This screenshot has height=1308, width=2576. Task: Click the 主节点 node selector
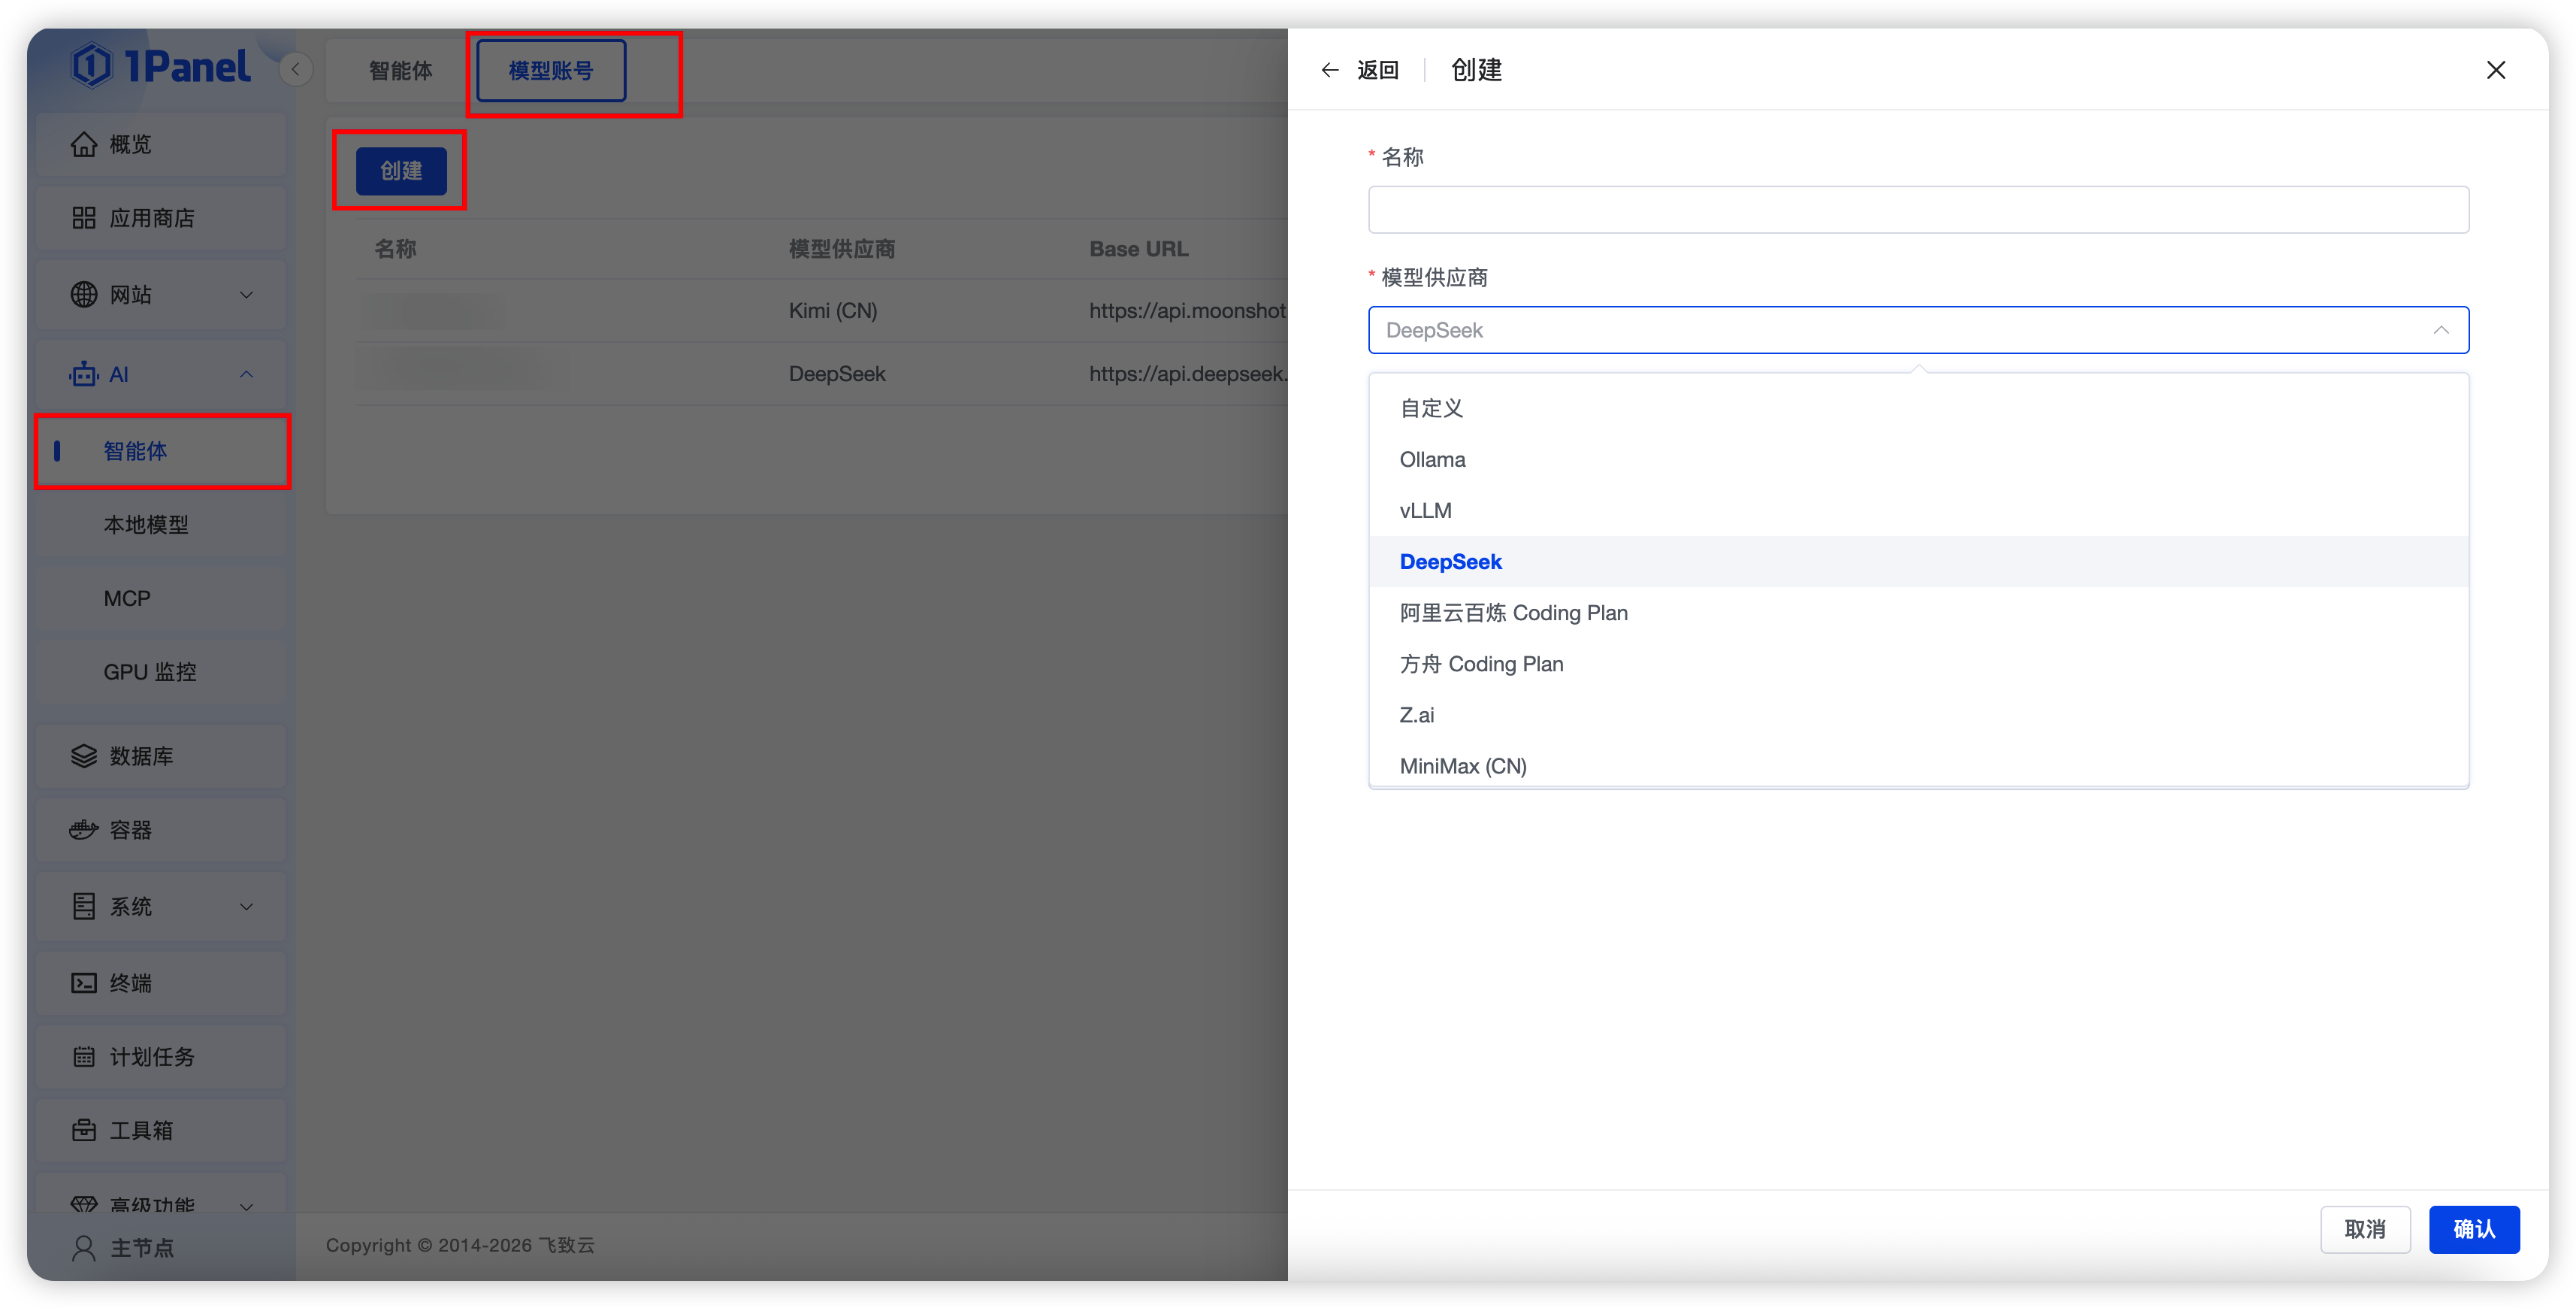click(141, 1248)
